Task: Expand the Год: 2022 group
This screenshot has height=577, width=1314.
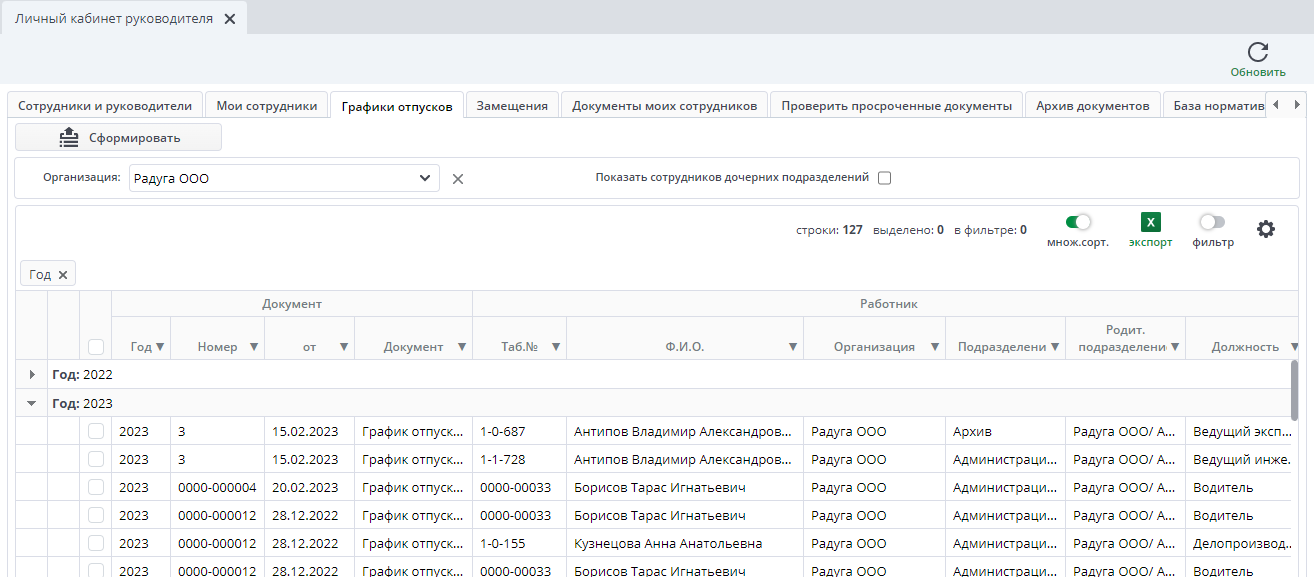Action: tap(31, 375)
